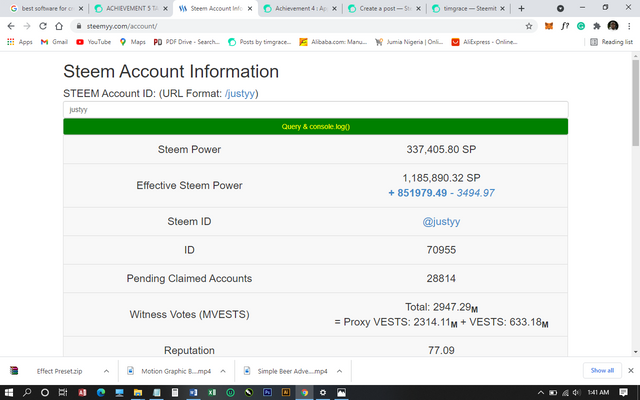Open Task View in the taskbar
Viewport: 640px width, 400px height.
[x=63, y=392]
